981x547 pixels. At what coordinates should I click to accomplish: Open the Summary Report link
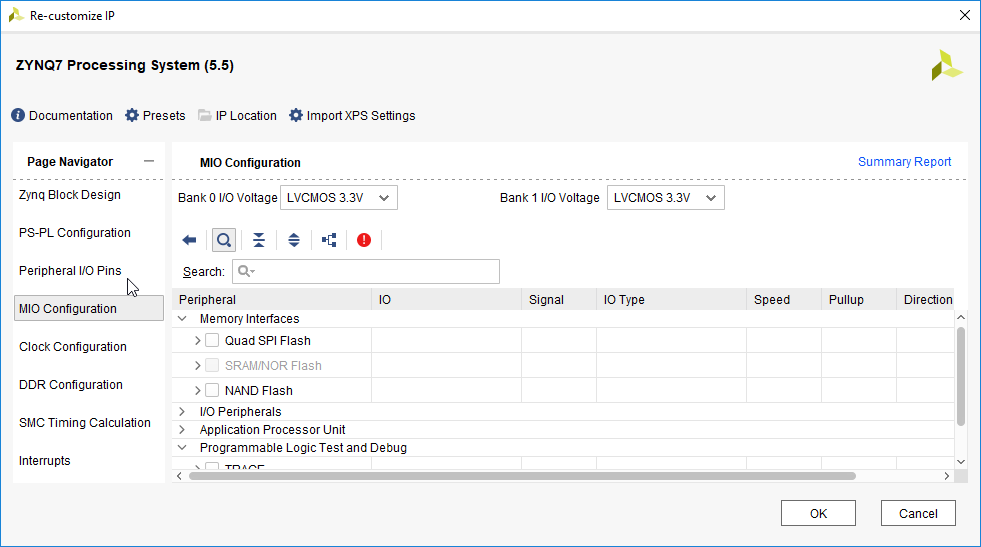(x=904, y=161)
